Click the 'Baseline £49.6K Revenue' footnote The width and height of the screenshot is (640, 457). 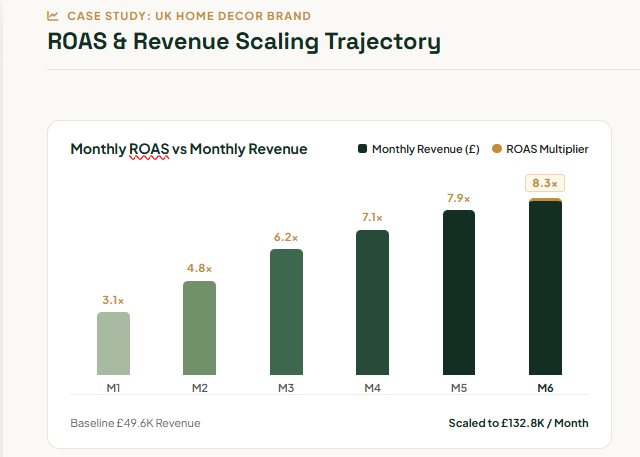[x=136, y=423]
